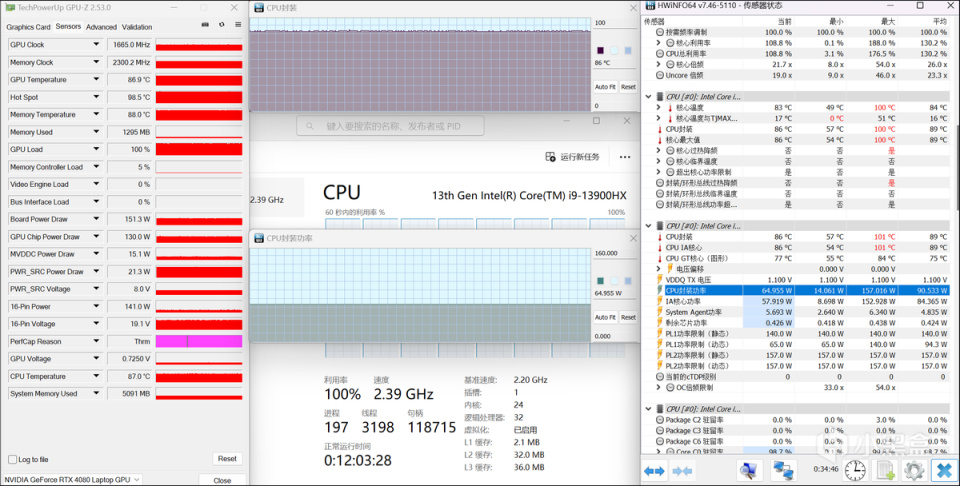960x486 pixels.
Task: Click CPU封装功率 graph window title icon
Action: (259, 238)
